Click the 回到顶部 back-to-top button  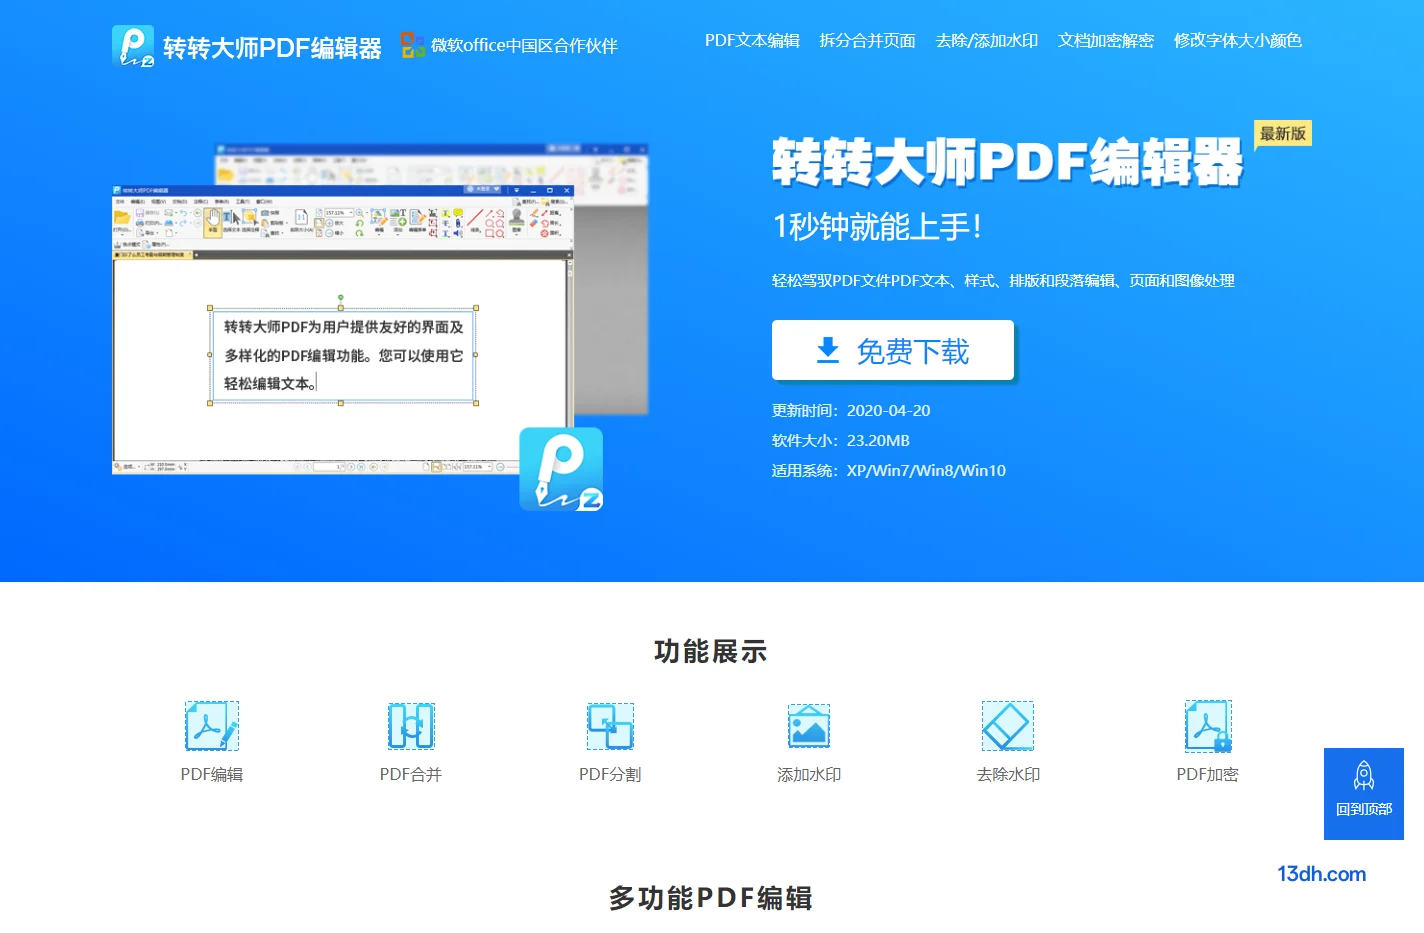pos(1364,794)
